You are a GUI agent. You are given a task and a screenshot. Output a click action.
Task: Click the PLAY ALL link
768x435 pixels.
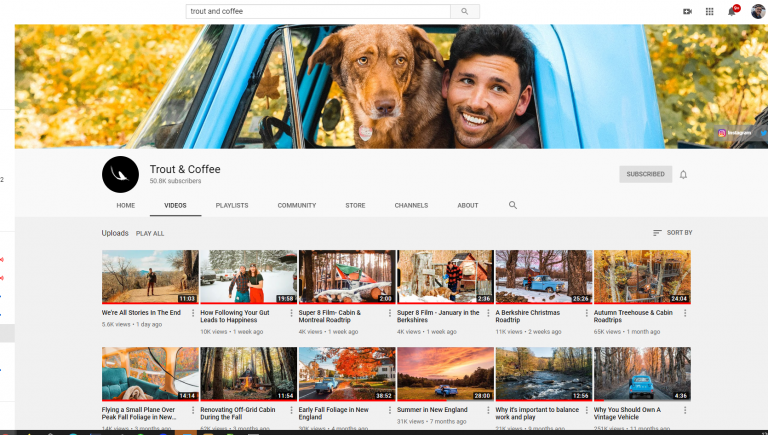[x=150, y=233]
